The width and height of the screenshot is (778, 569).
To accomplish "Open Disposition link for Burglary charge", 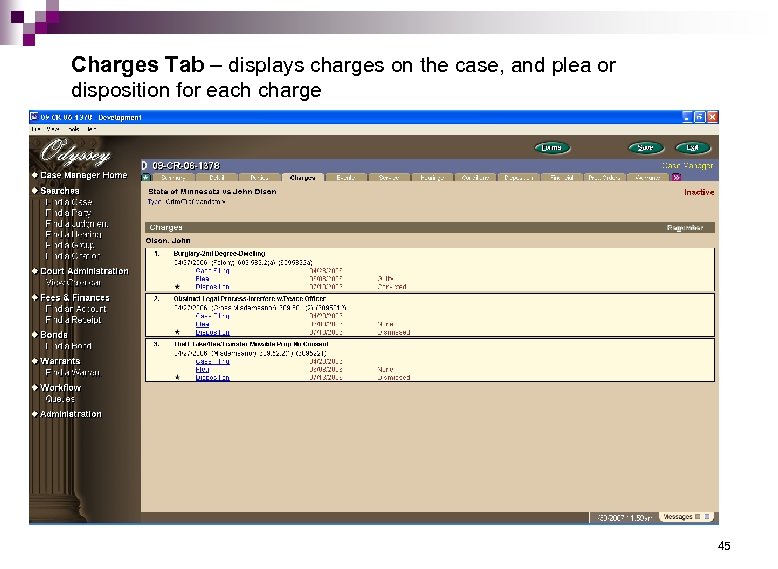I will click(x=212, y=287).
